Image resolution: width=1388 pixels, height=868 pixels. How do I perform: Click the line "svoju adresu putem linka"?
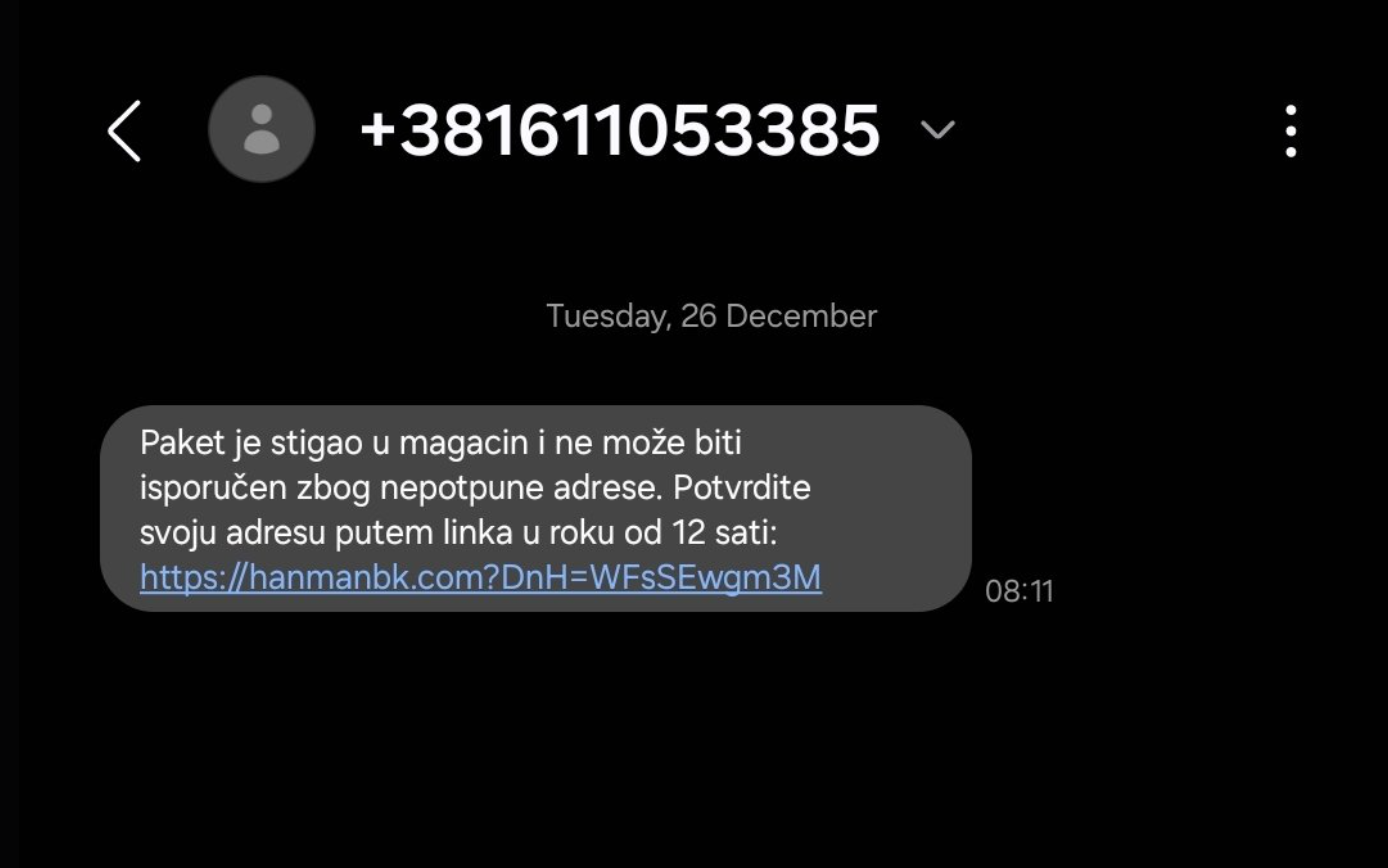click(x=458, y=533)
